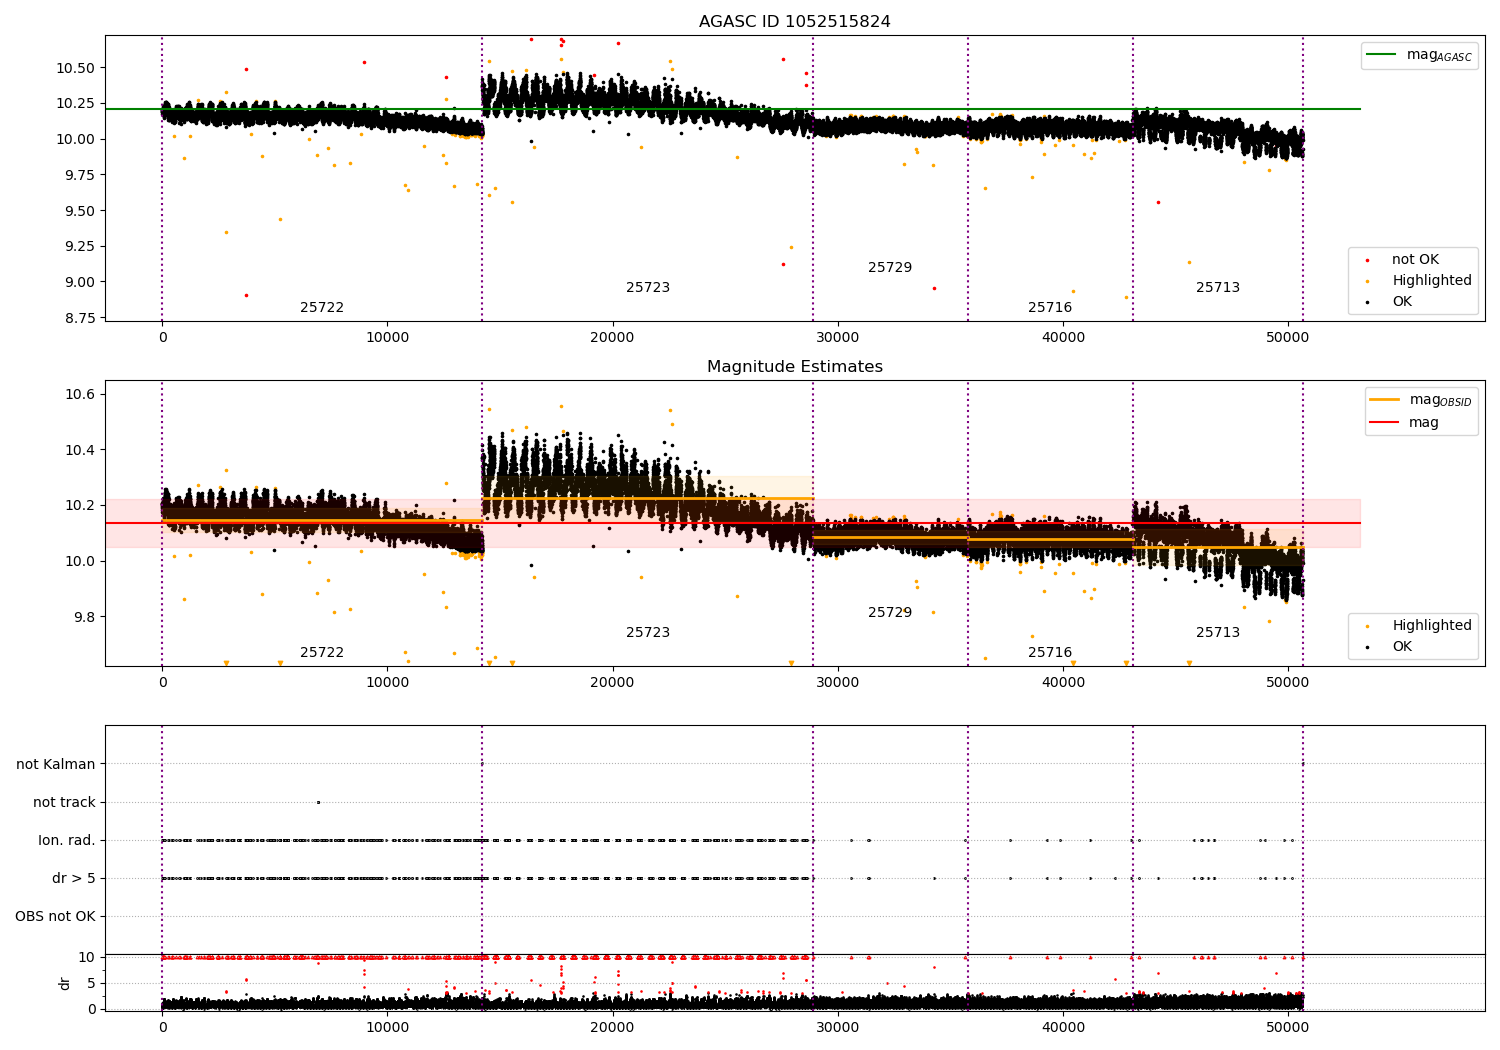
Task: Click the 'Magnitude Estimates' plot title
Action: point(795,367)
